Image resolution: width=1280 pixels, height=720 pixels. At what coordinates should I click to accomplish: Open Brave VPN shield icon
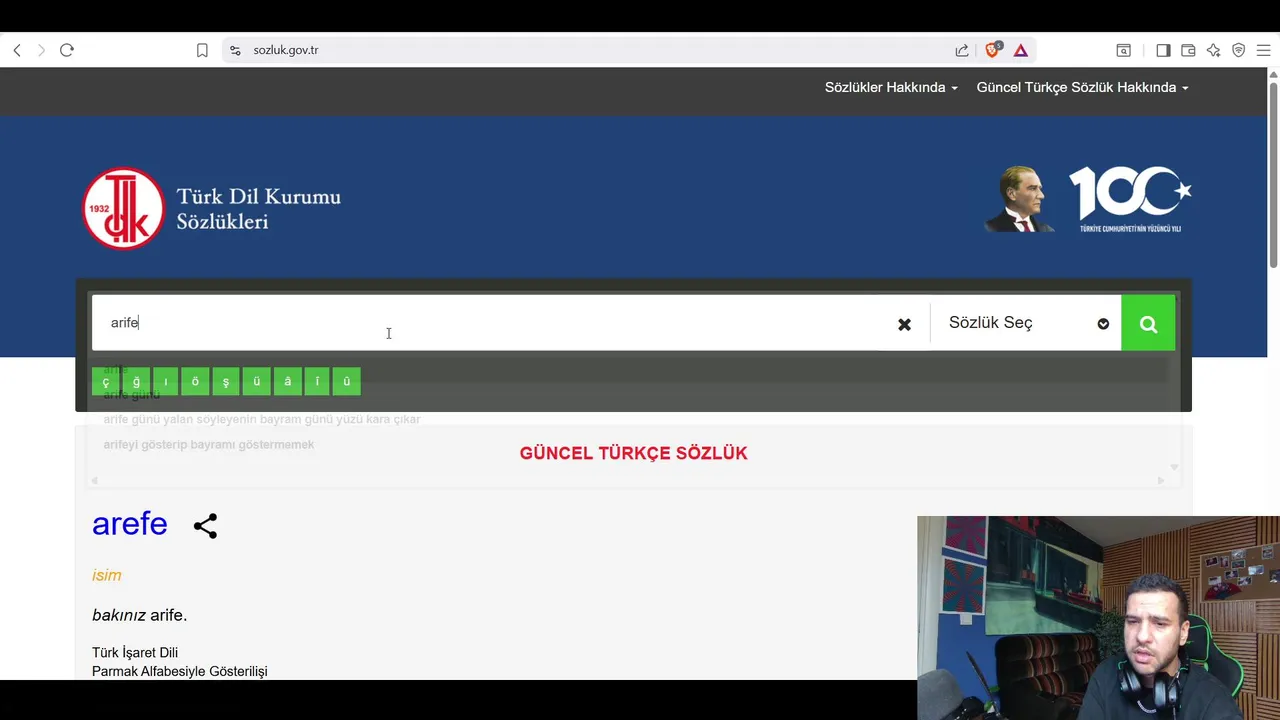[1238, 50]
